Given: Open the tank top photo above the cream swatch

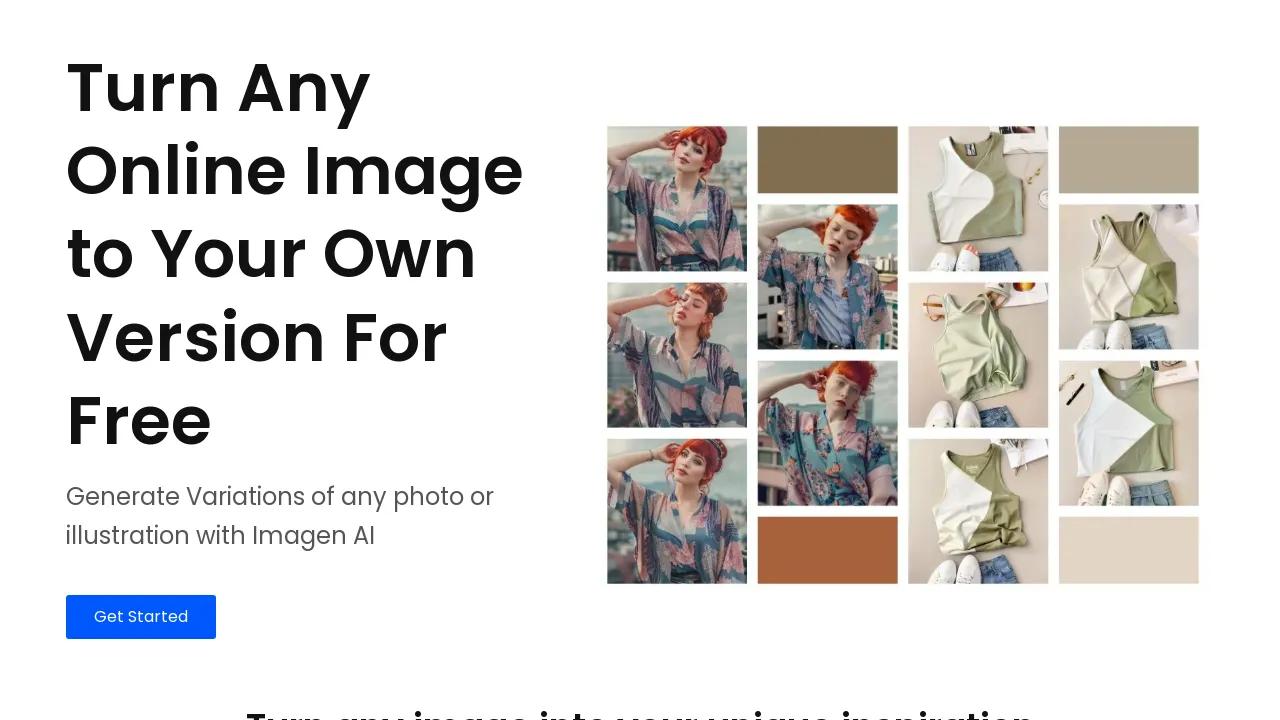Looking at the screenshot, I should coord(1128,433).
